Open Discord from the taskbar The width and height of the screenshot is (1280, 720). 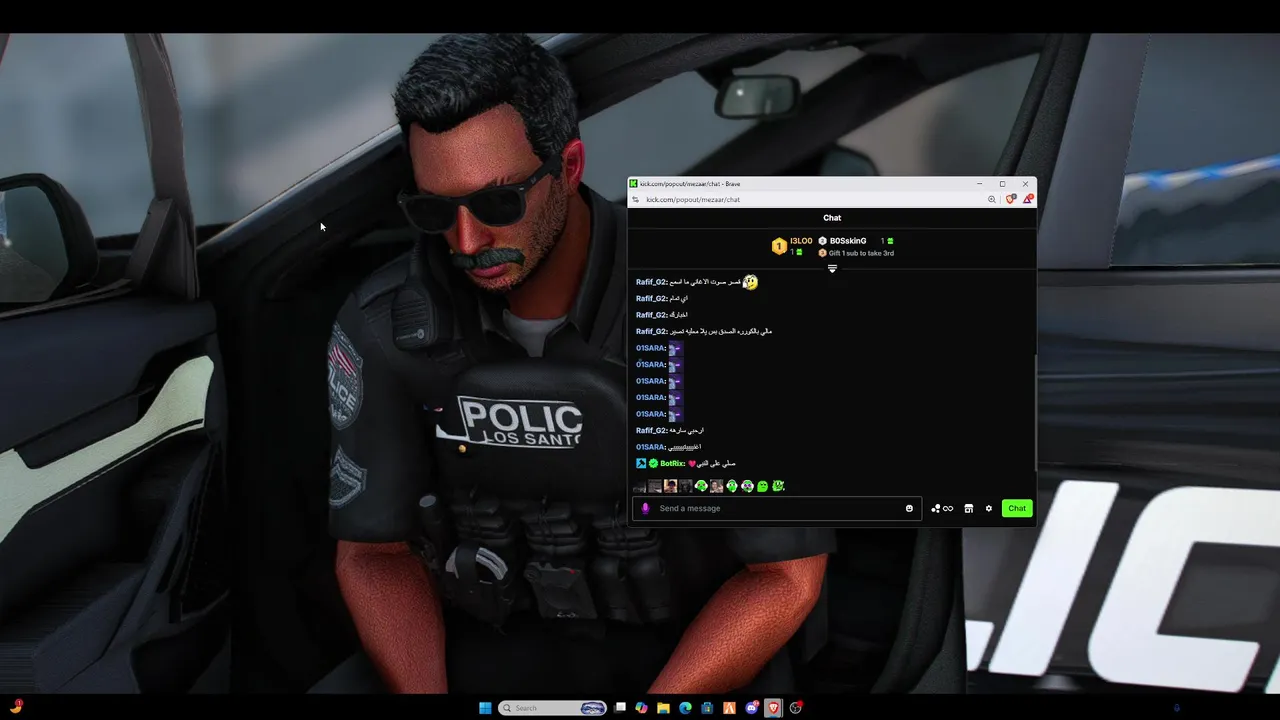coord(751,708)
